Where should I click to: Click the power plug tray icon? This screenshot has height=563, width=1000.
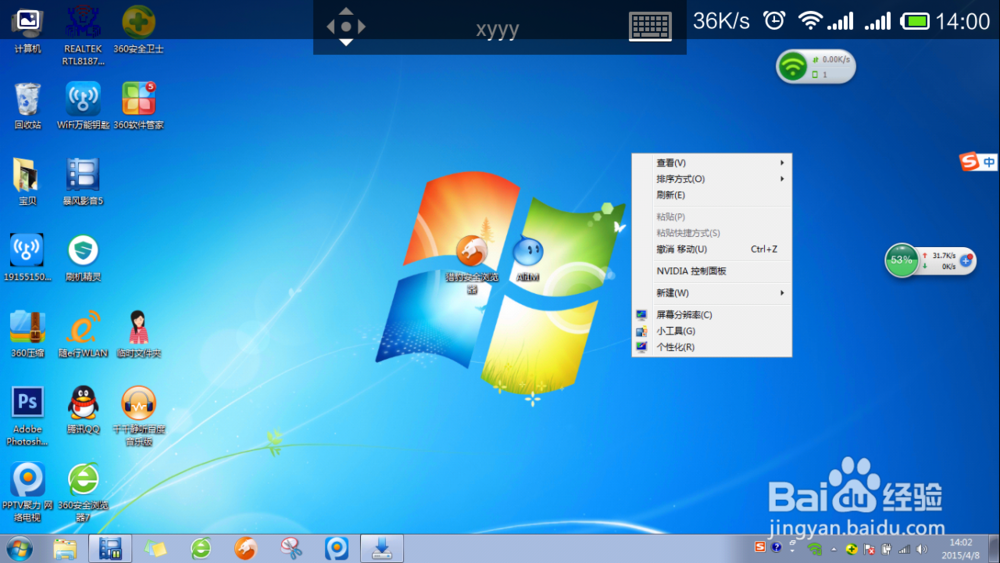point(886,549)
